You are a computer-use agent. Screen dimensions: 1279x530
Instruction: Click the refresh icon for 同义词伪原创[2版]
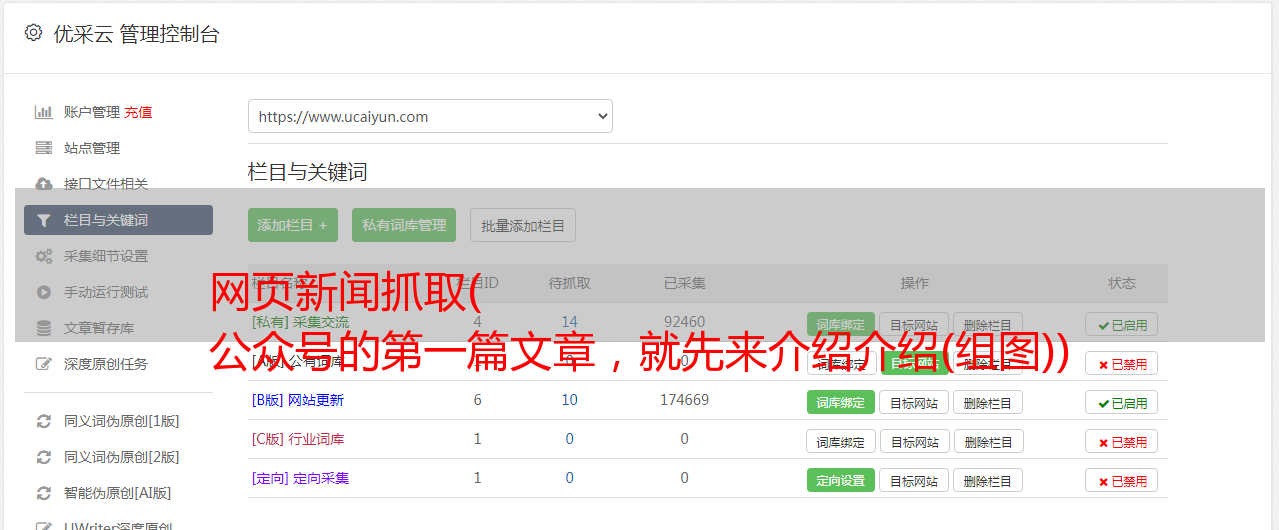coord(44,457)
